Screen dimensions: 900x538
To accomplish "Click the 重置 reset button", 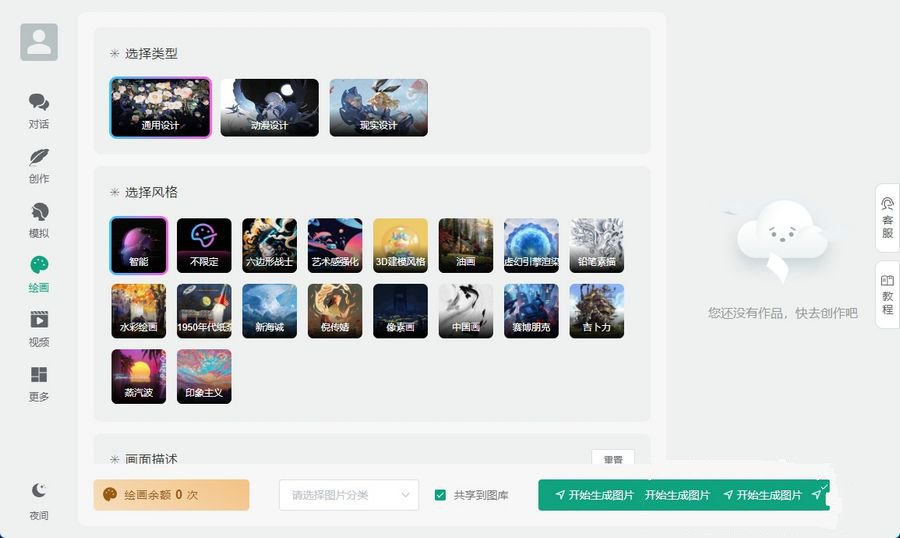I will click(612, 460).
